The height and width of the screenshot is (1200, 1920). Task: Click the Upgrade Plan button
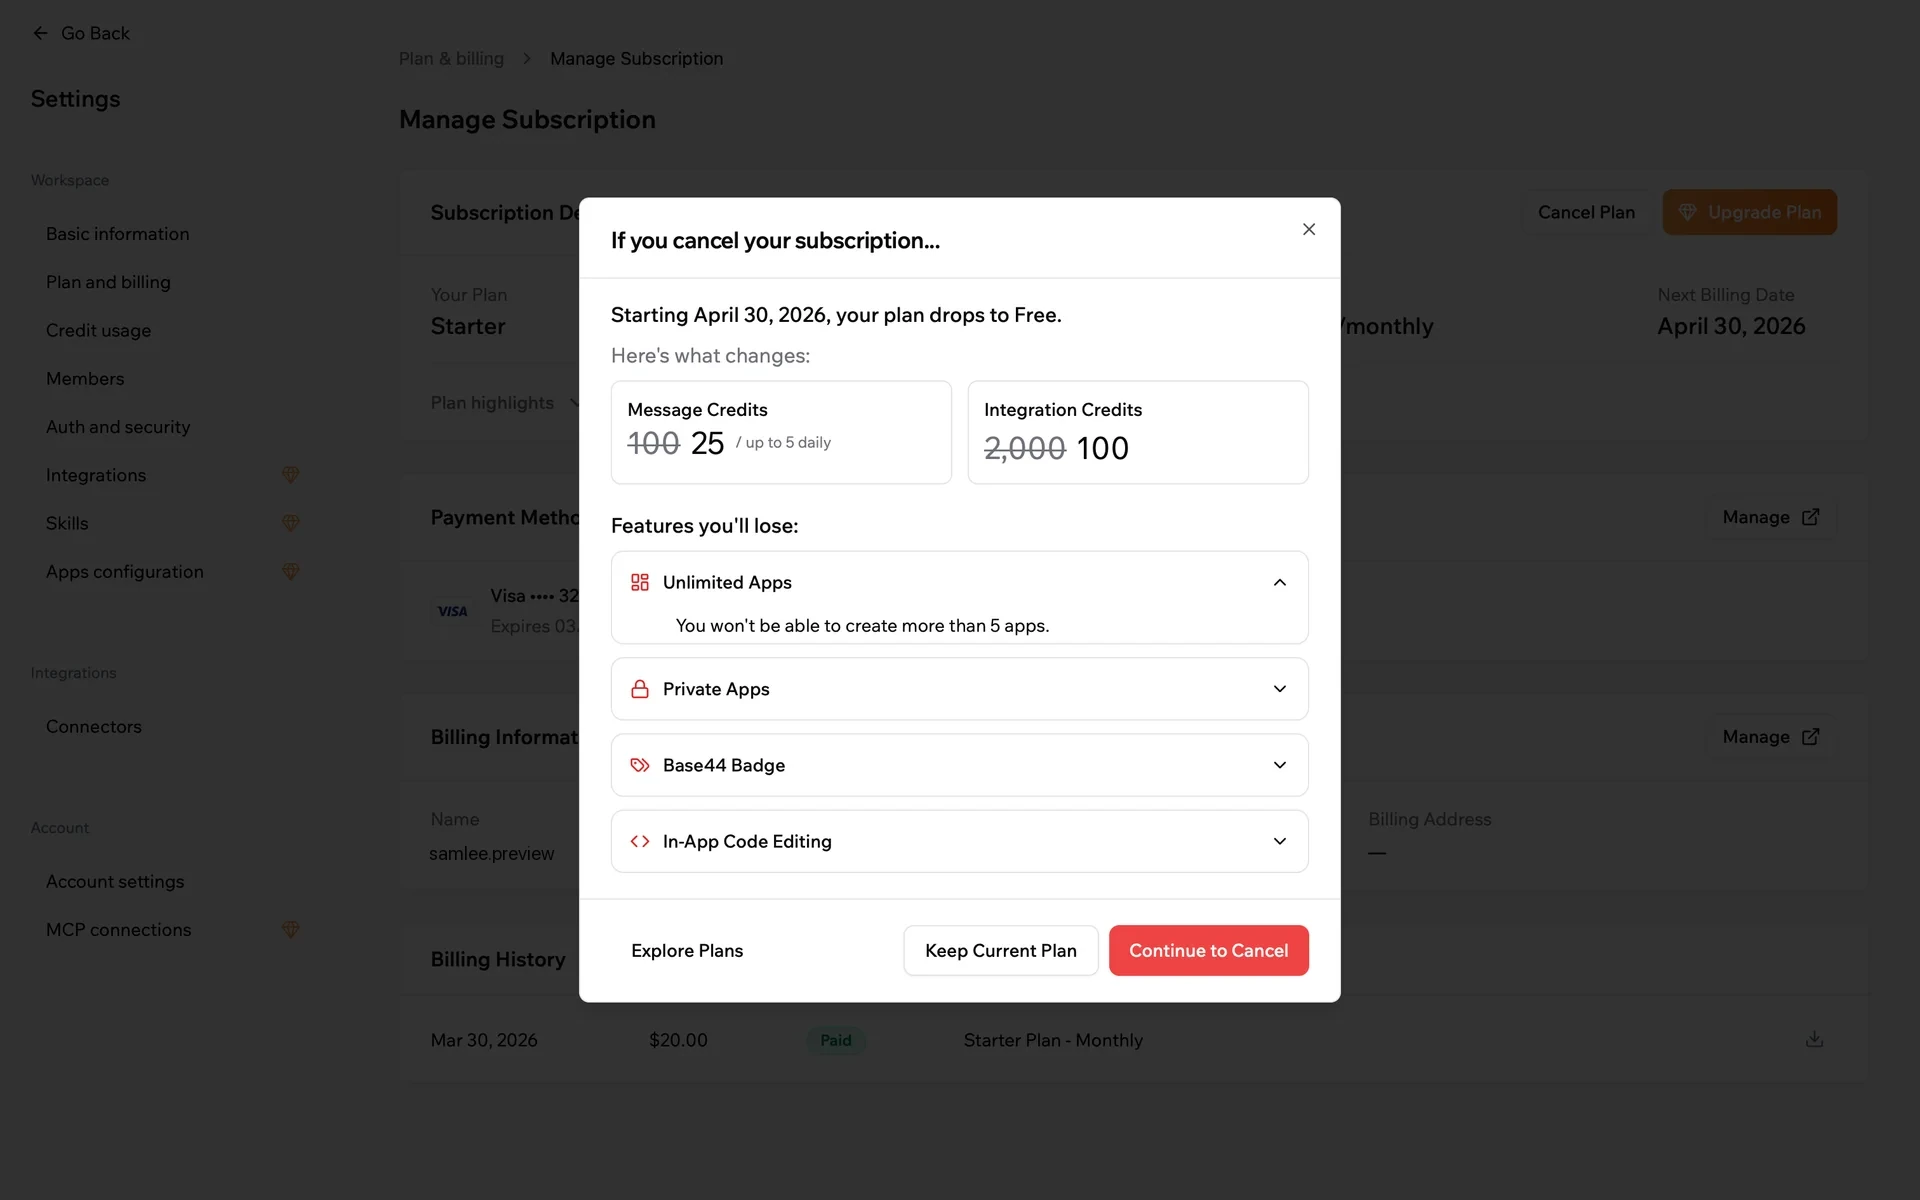pos(1749,212)
